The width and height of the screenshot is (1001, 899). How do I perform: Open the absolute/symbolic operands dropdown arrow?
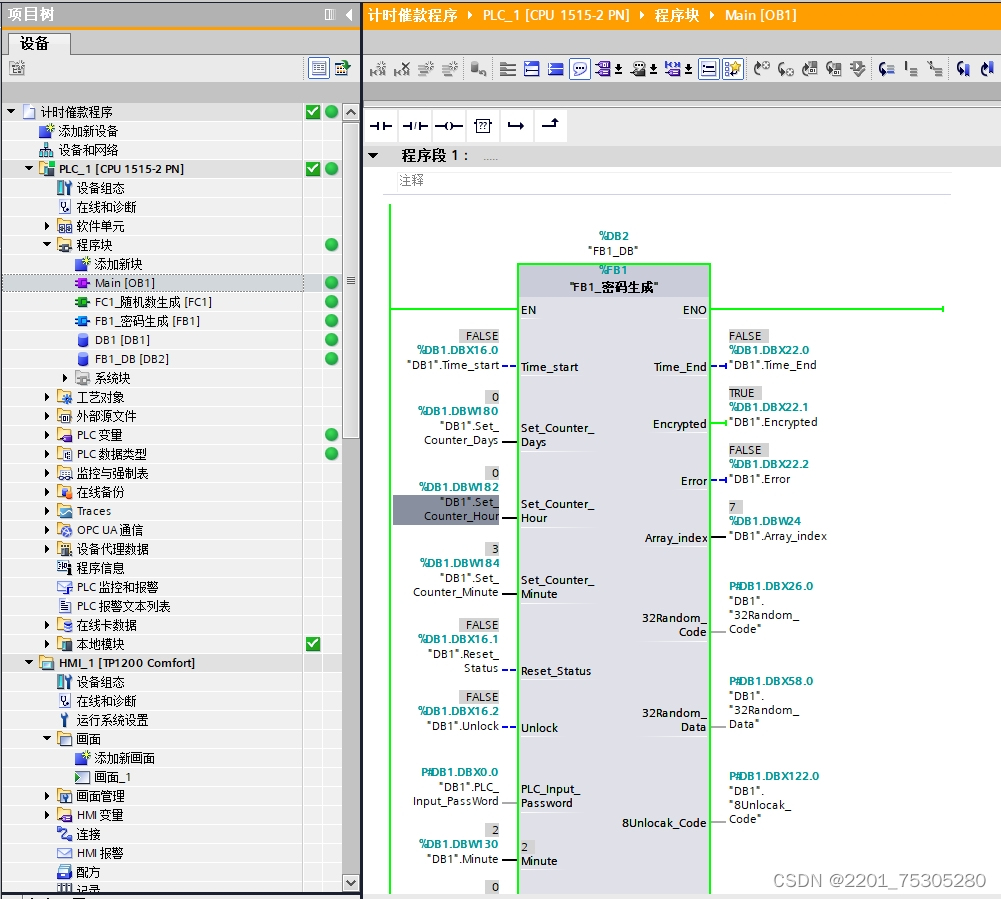(619, 69)
